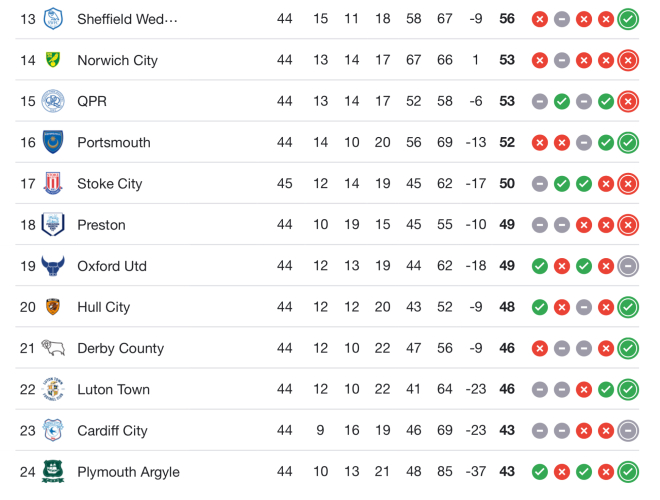Viewport: 660px width, 500px height.
Task: Click the Cardiff City bluebird badge
Action: [53, 430]
